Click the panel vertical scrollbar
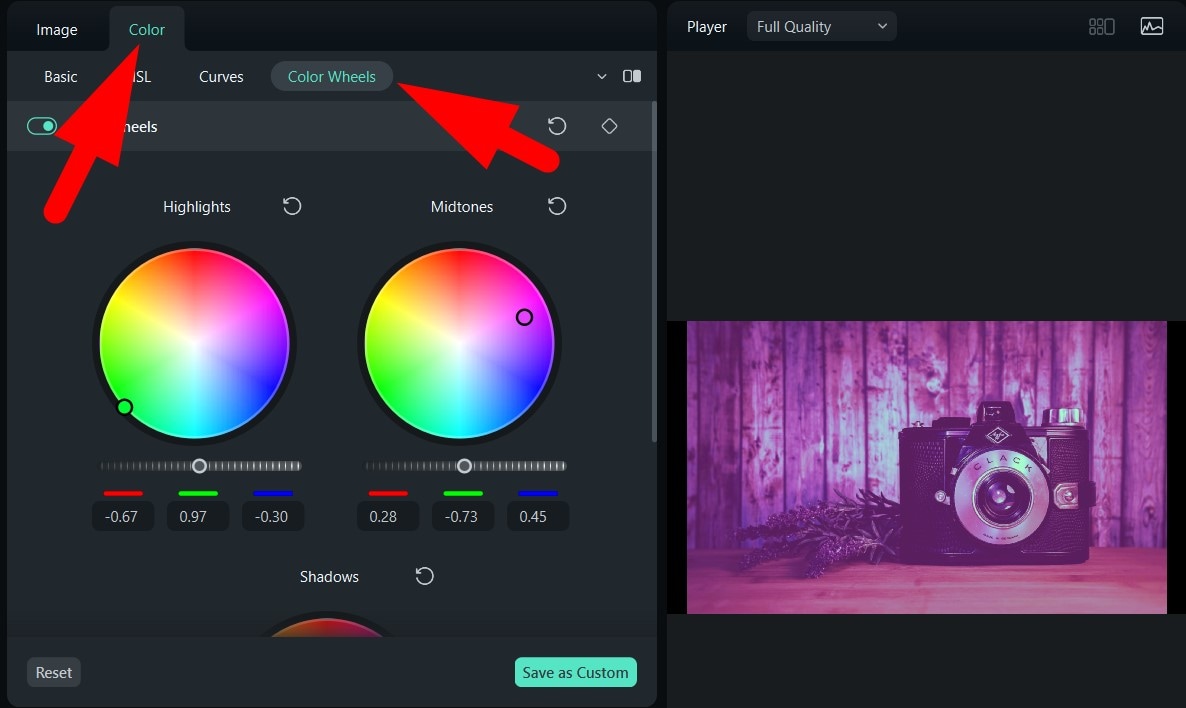This screenshot has width=1186, height=708. point(654,272)
